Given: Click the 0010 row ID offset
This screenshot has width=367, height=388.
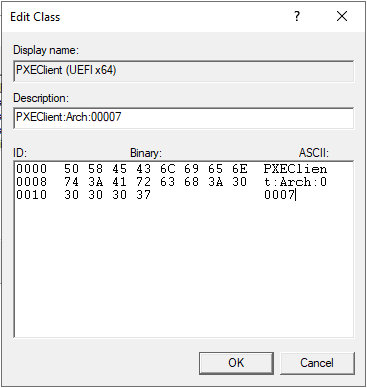Looking at the screenshot, I should [x=32, y=195].
